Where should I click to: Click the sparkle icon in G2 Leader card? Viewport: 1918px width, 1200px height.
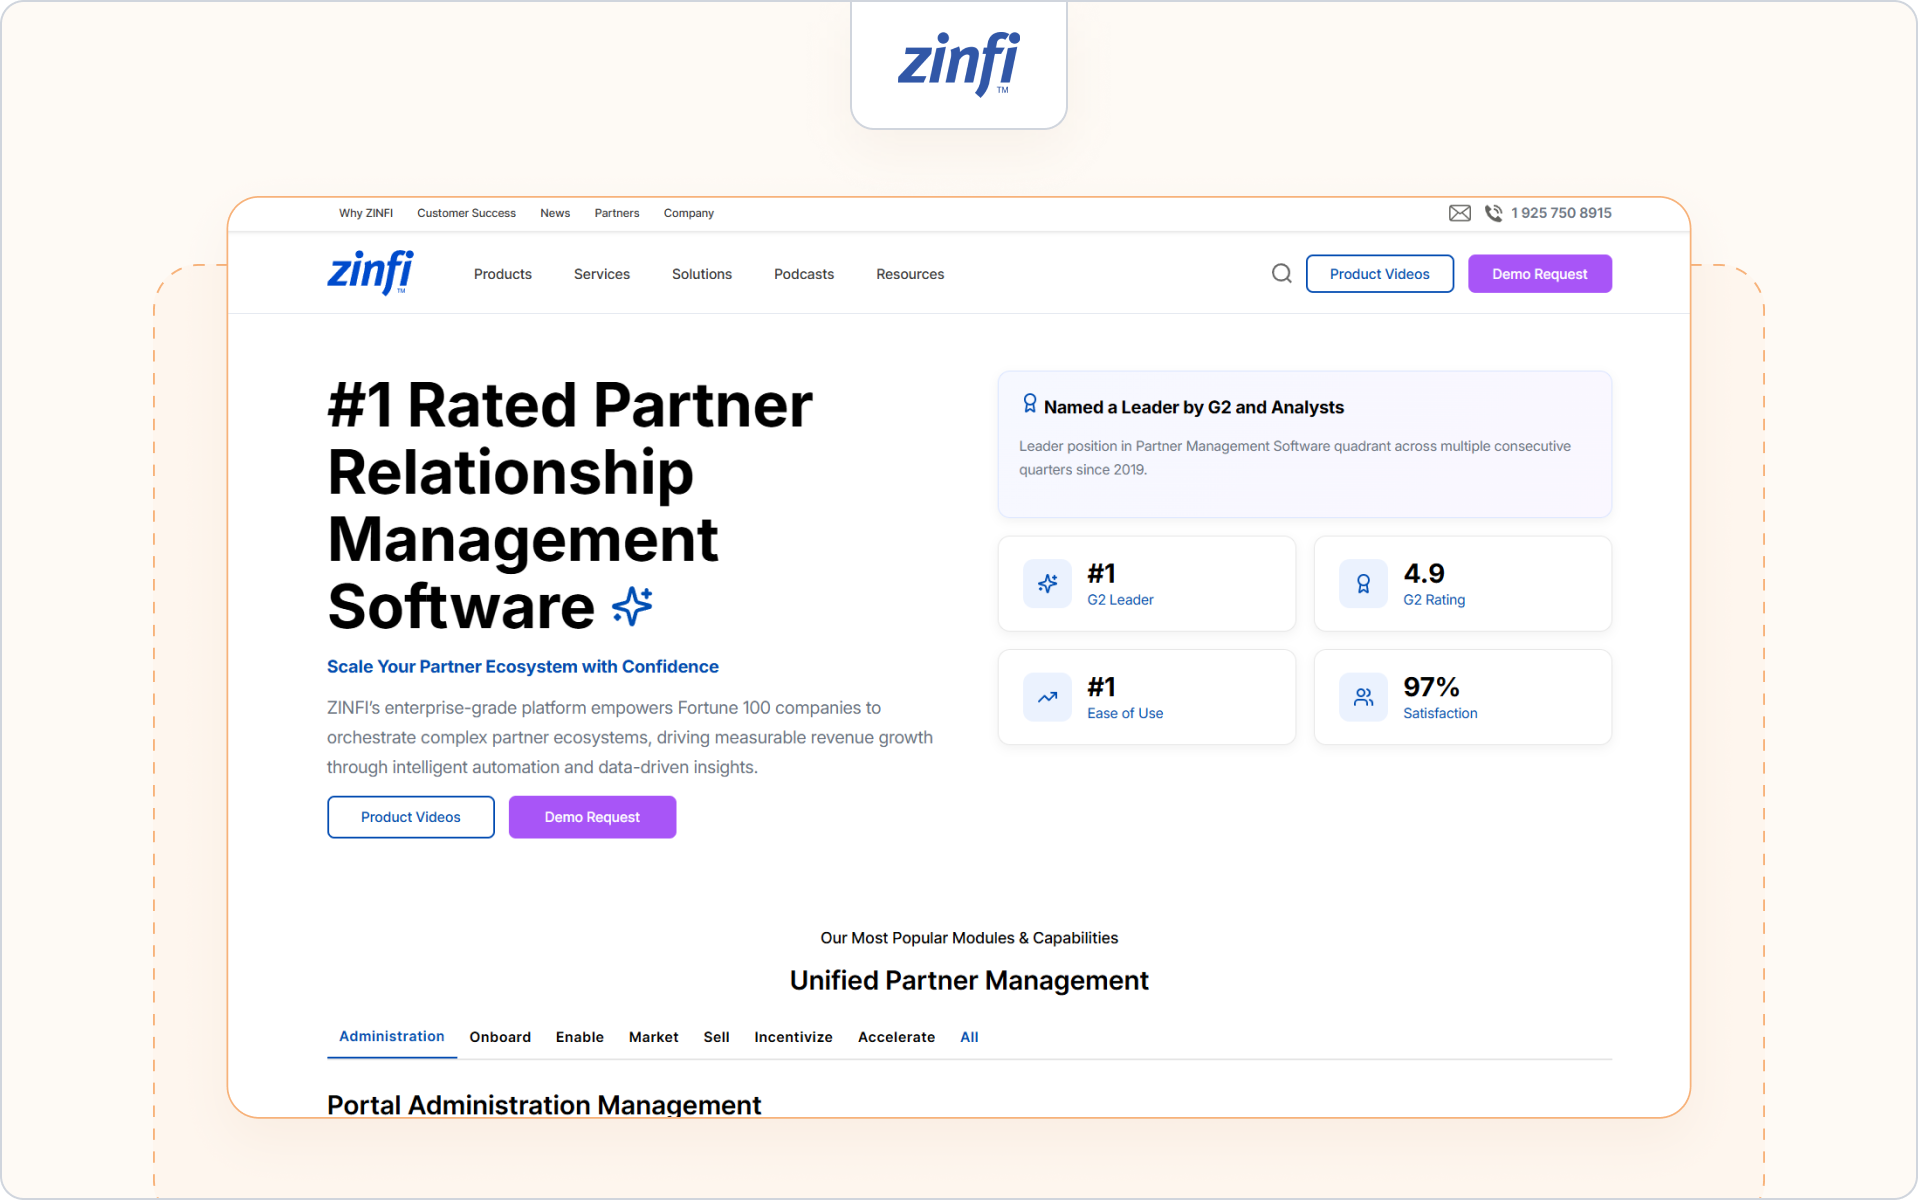pyautogui.click(x=1047, y=584)
